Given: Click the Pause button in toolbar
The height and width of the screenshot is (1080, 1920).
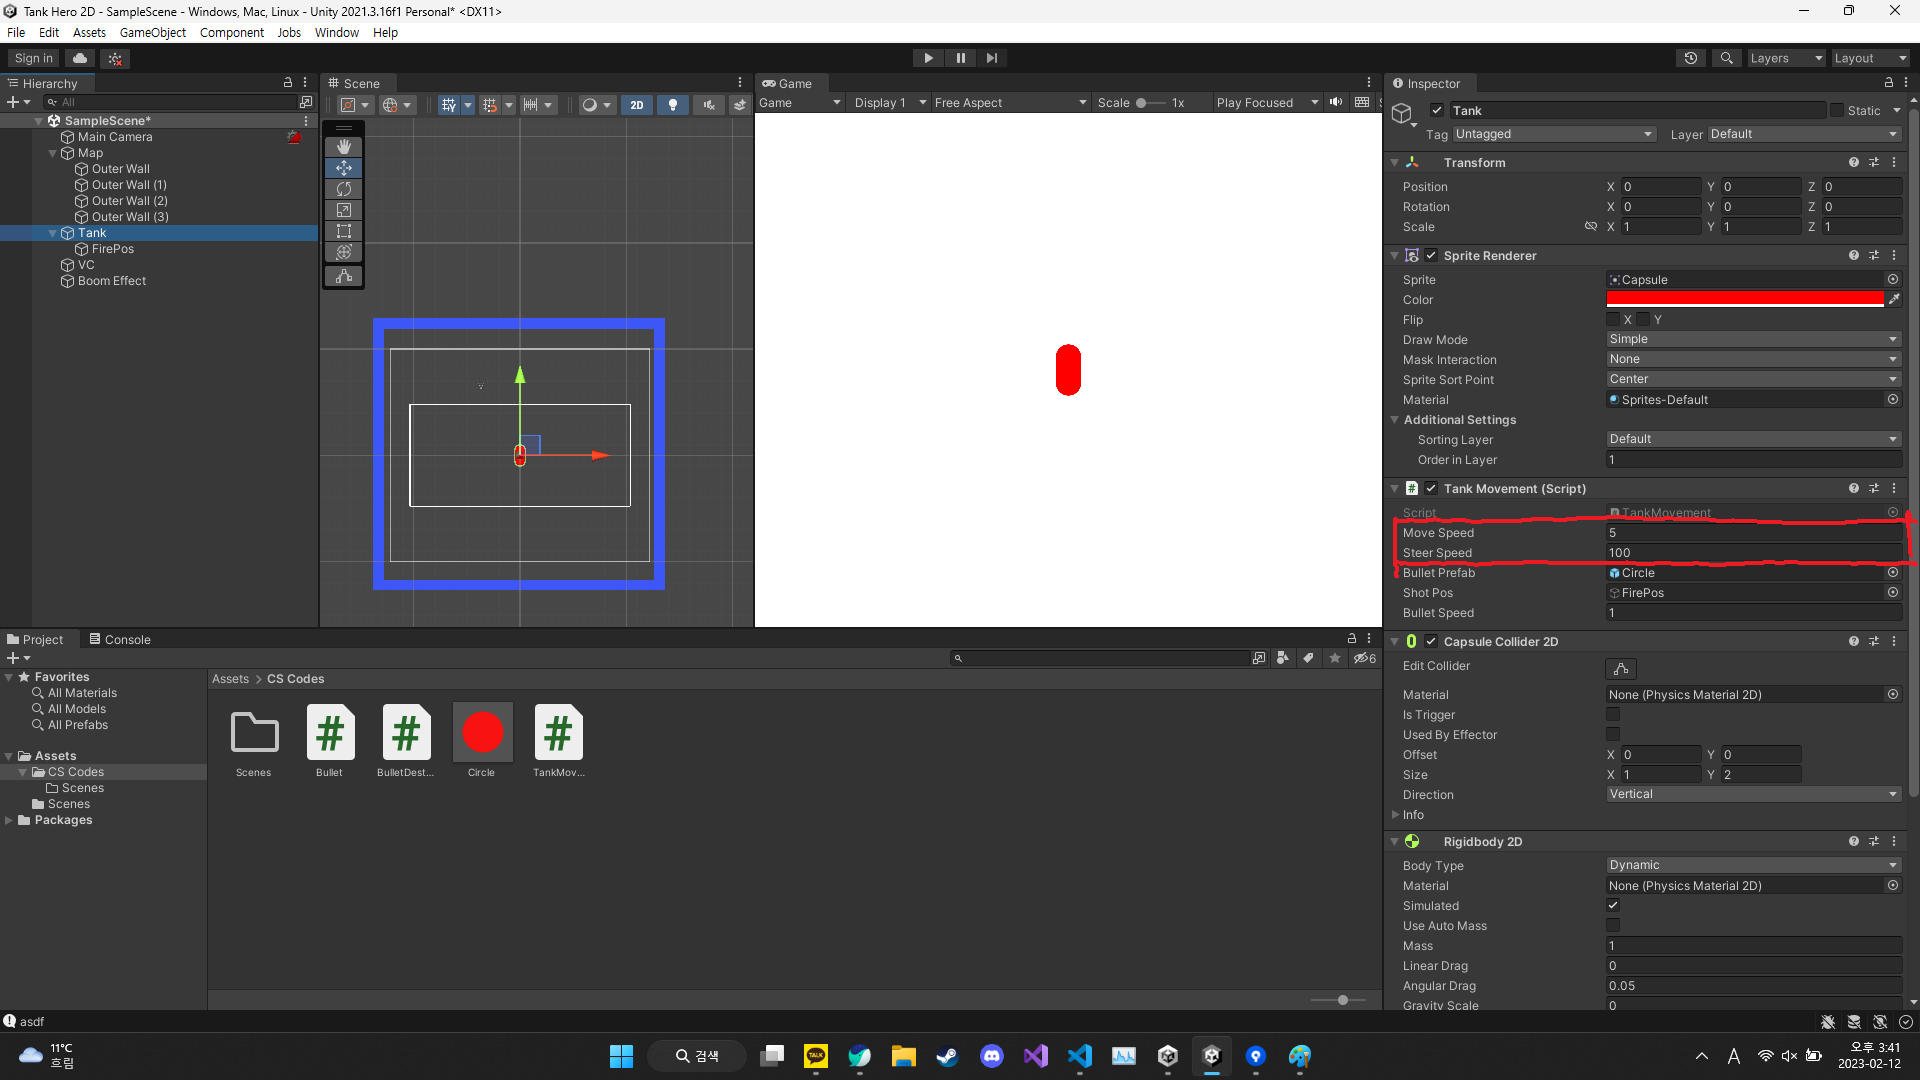Looking at the screenshot, I should pos(960,58).
